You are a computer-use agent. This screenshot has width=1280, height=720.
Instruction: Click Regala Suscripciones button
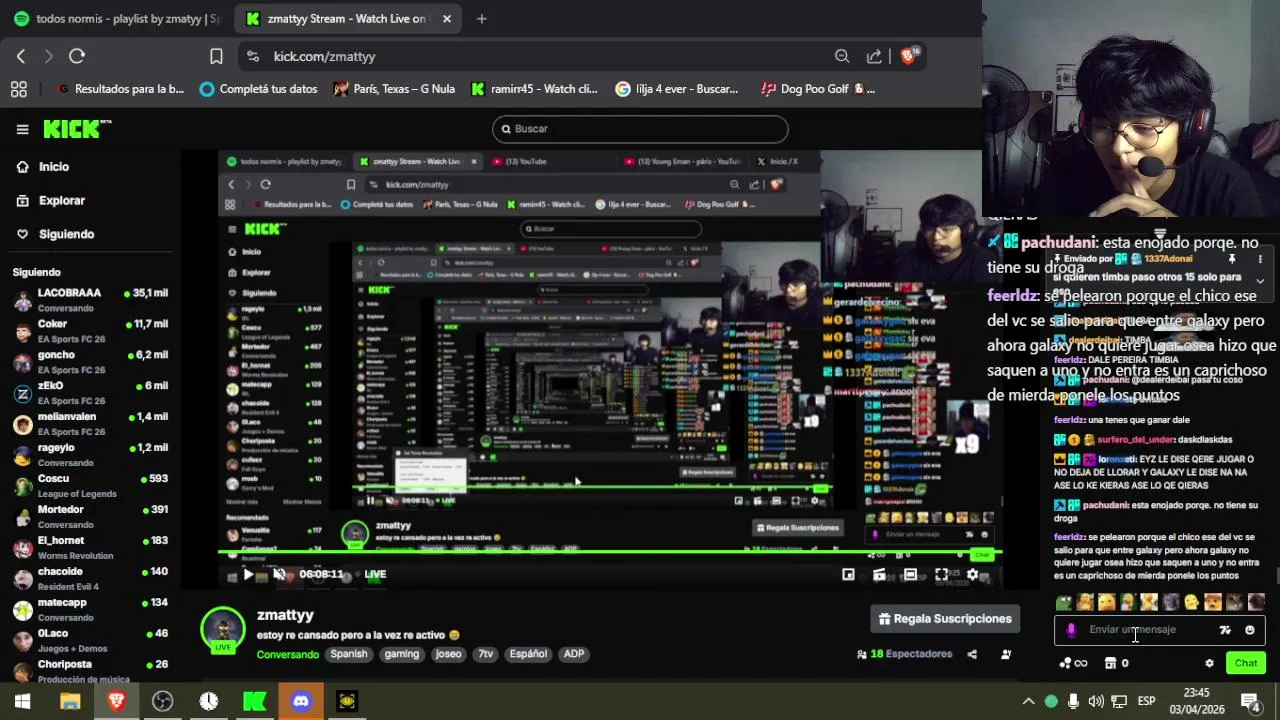(x=945, y=619)
